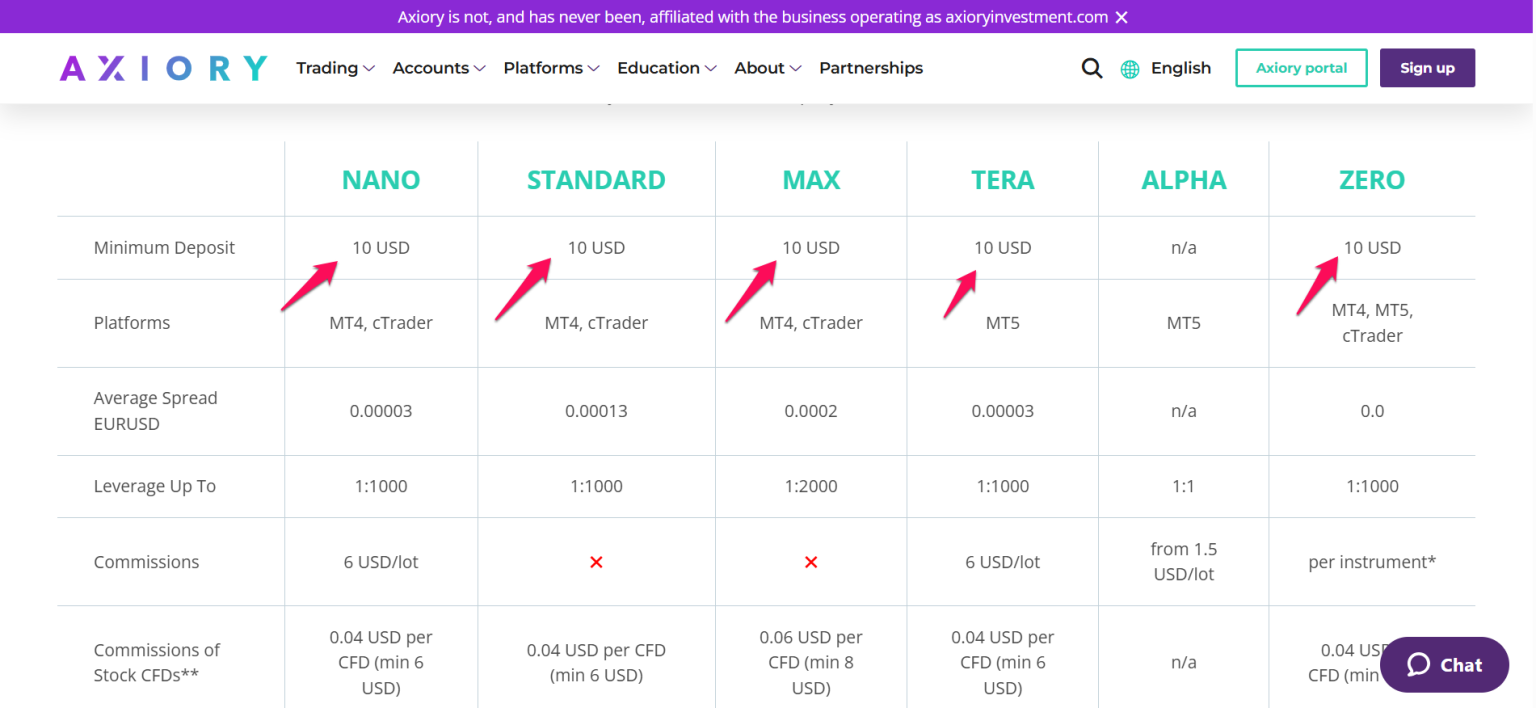Screen dimensions: 1536x708
Task: Select the English language option
Action: pos(1181,68)
